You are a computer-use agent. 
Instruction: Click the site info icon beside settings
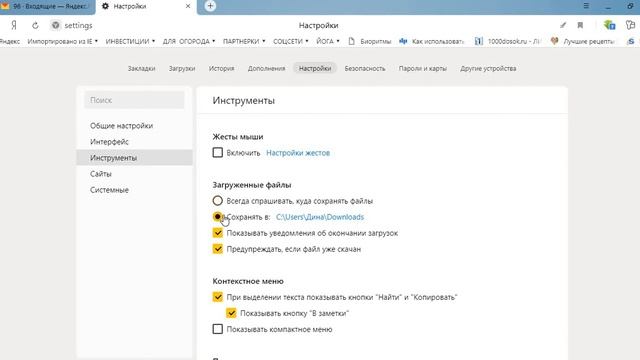click(56, 25)
